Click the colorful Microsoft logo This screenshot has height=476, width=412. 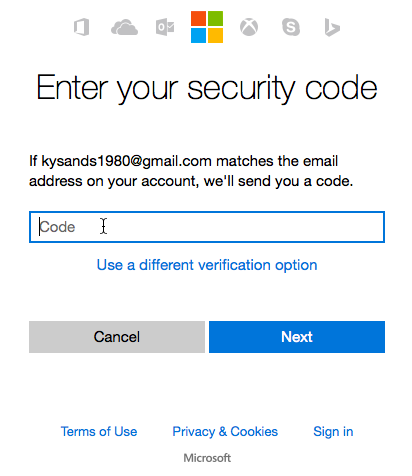(207, 27)
